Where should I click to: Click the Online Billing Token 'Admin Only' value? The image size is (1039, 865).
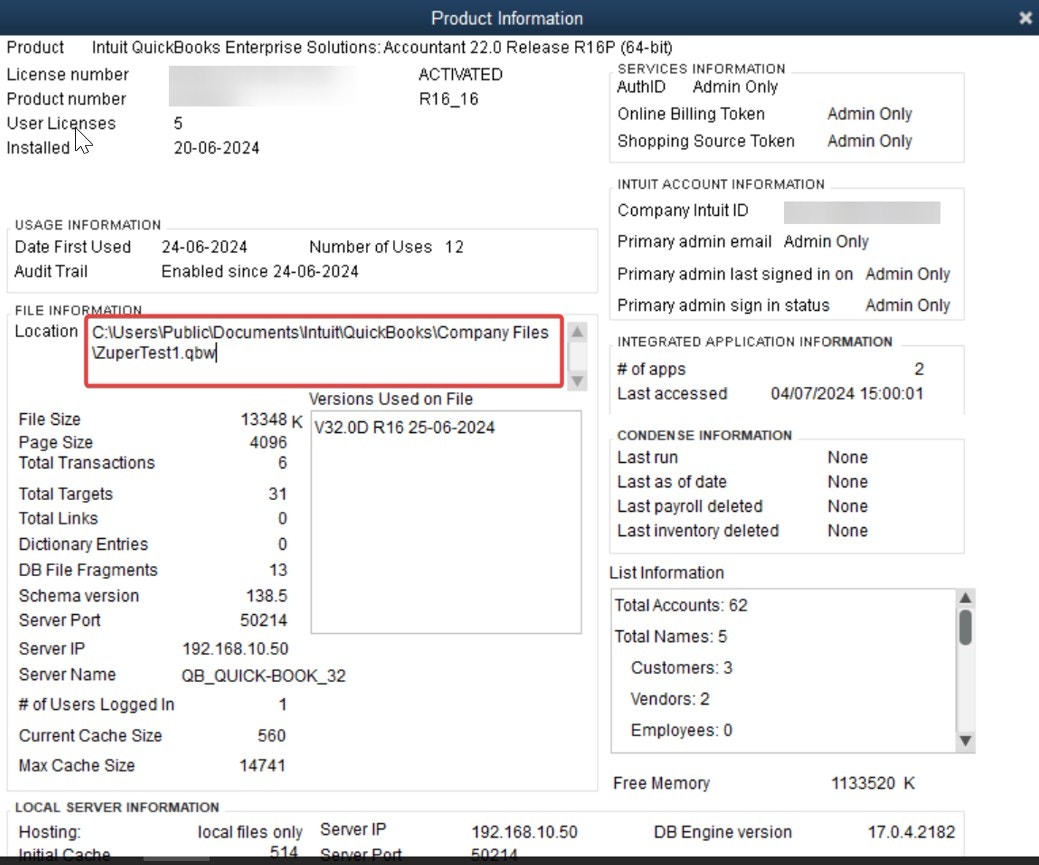869,114
